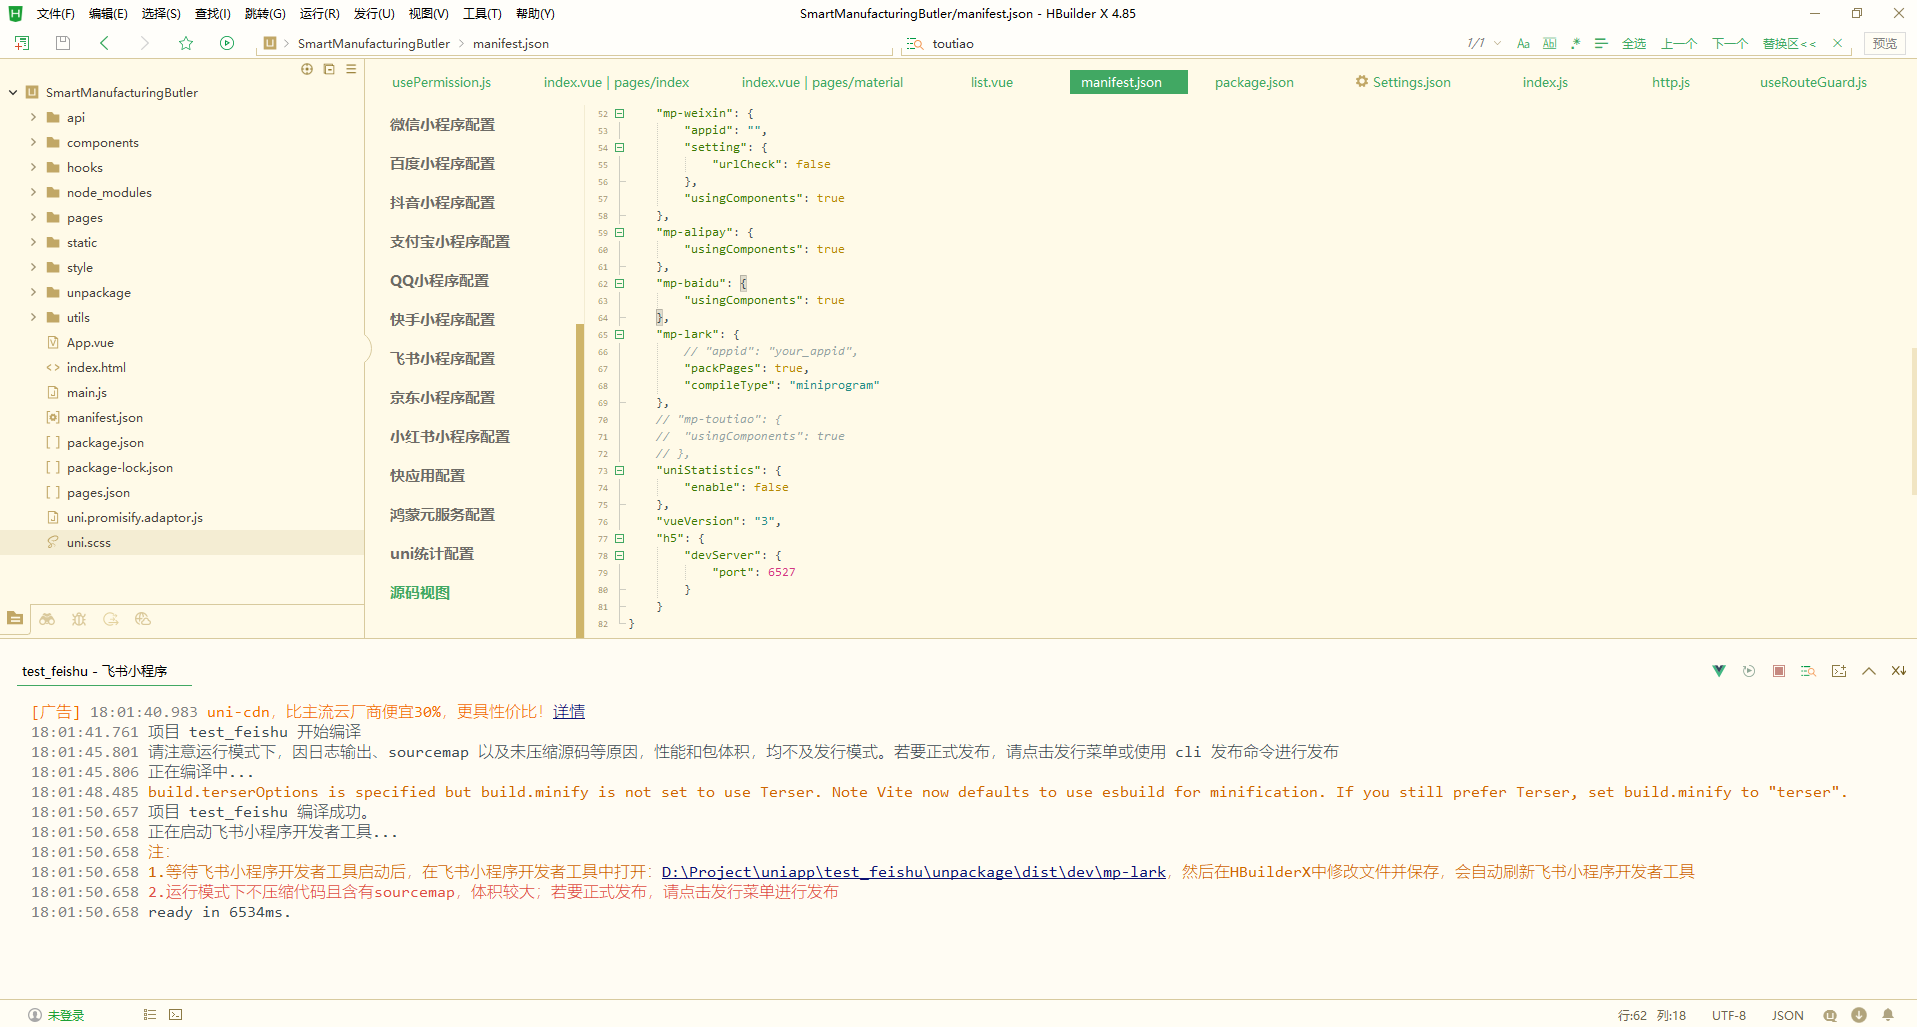Click the new file toolbar icon
1917x1027 pixels.
pos(22,43)
